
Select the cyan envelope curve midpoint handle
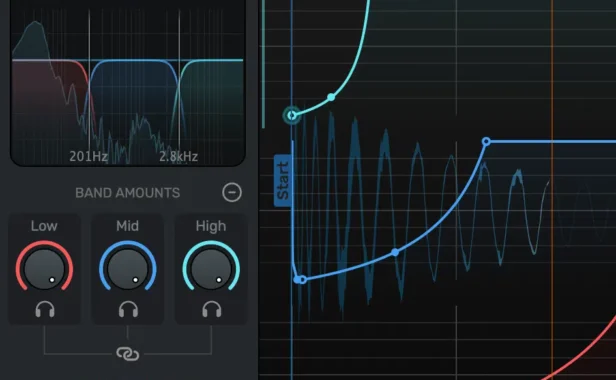pyautogui.click(x=331, y=97)
